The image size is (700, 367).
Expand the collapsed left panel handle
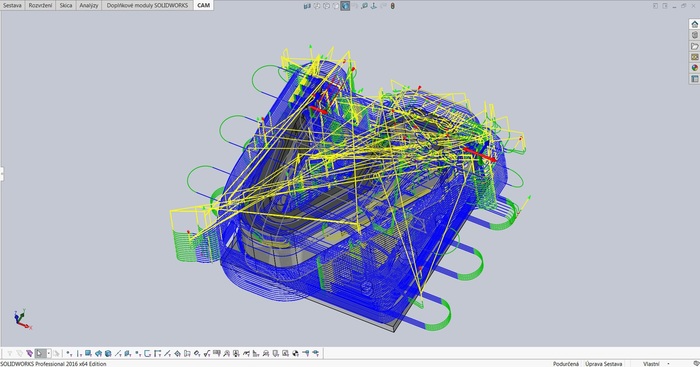point(1,174)
